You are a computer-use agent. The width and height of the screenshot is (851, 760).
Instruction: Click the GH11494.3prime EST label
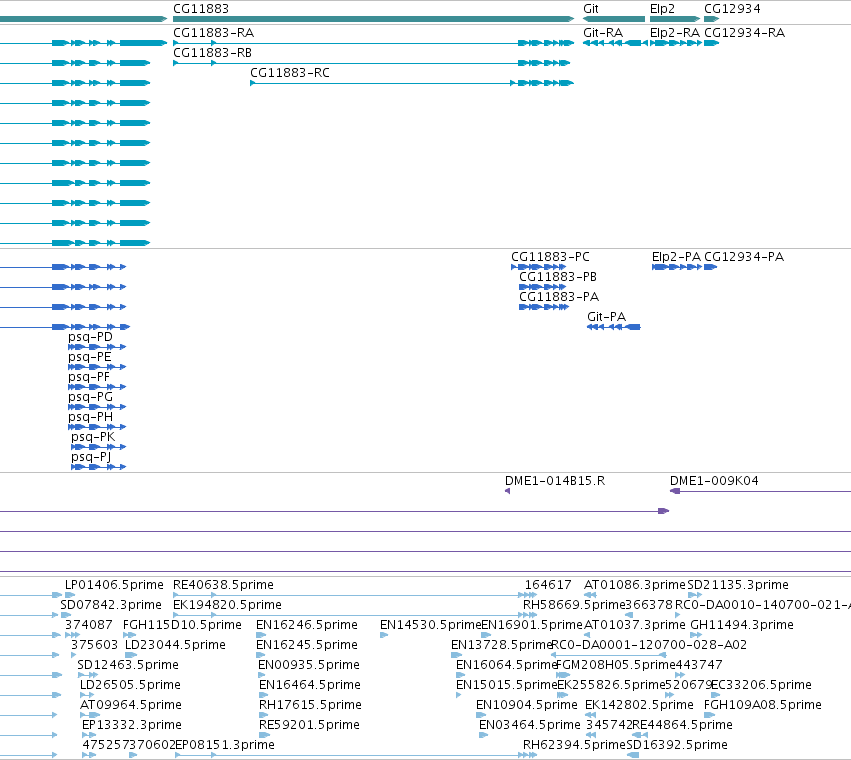tap(742, 625)
